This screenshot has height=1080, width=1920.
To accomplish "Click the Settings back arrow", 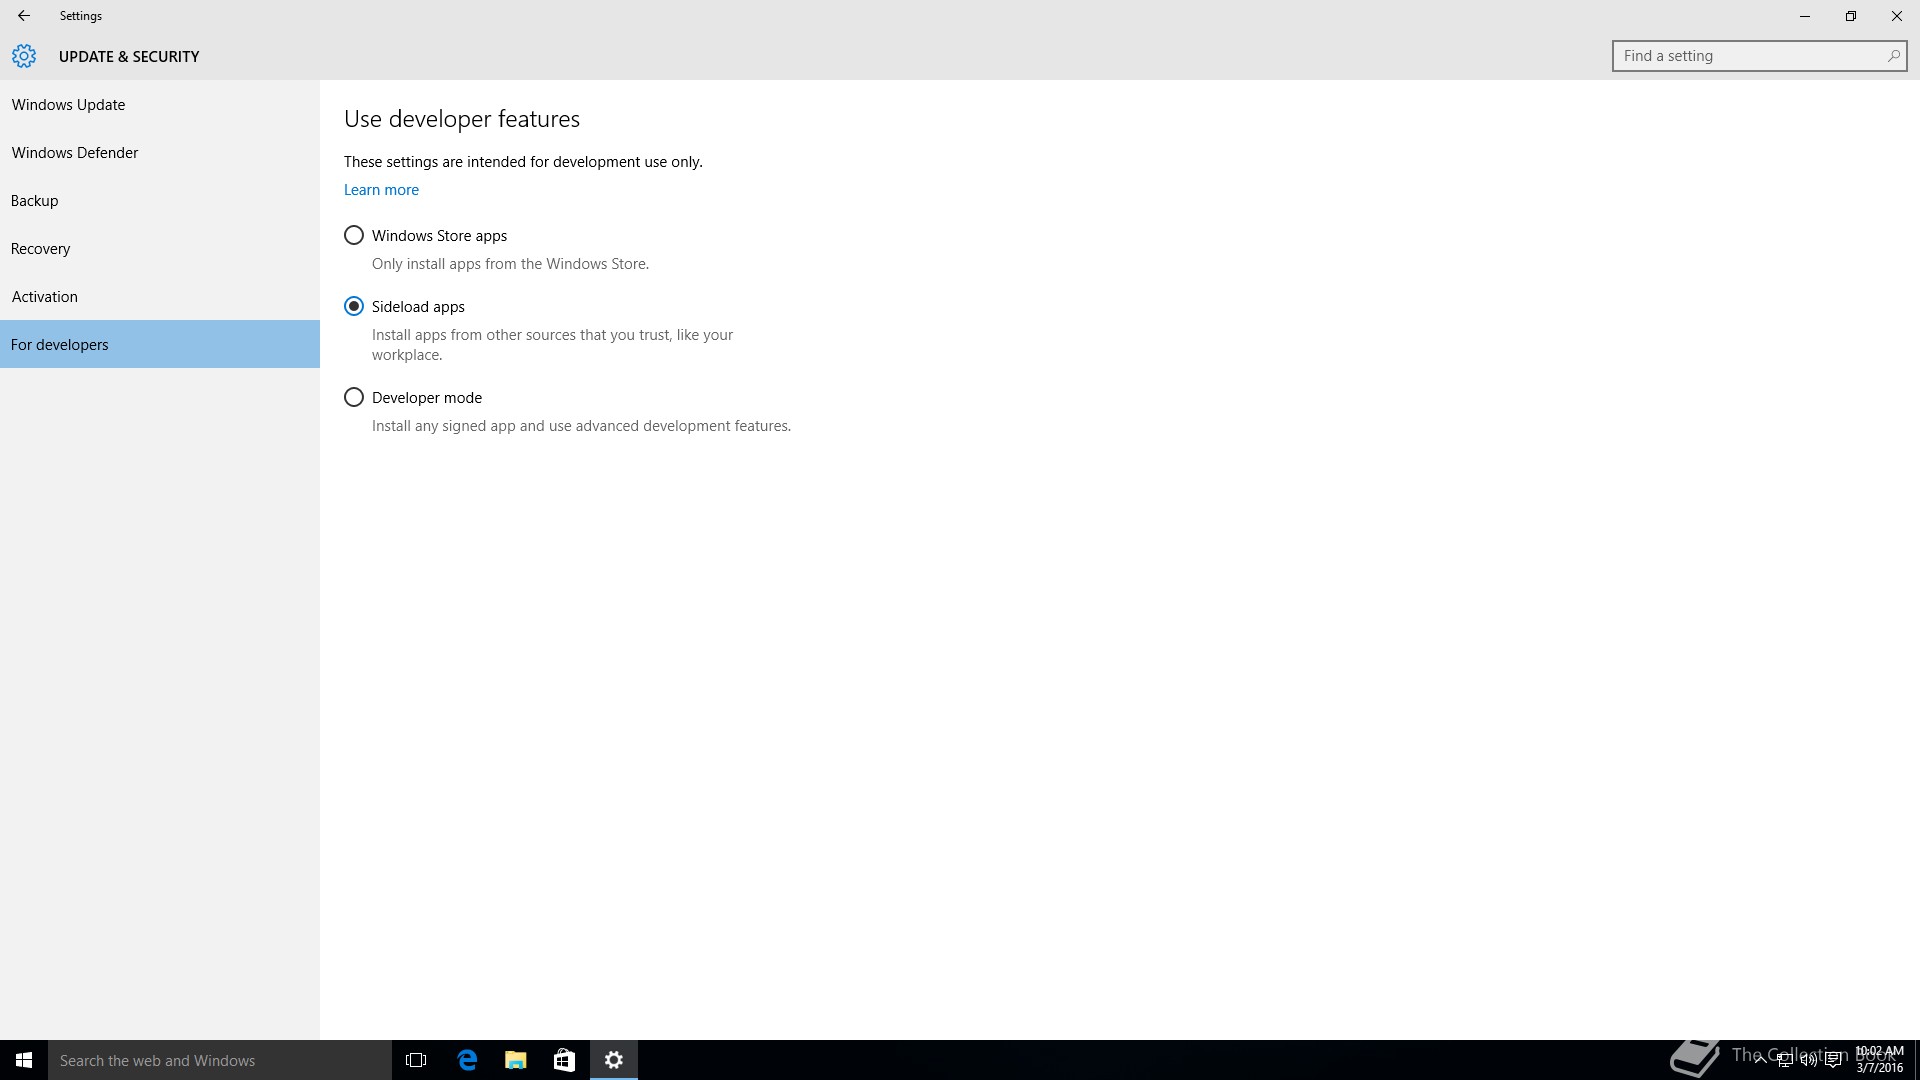I will pyautogui.click(x=23, y=16).
